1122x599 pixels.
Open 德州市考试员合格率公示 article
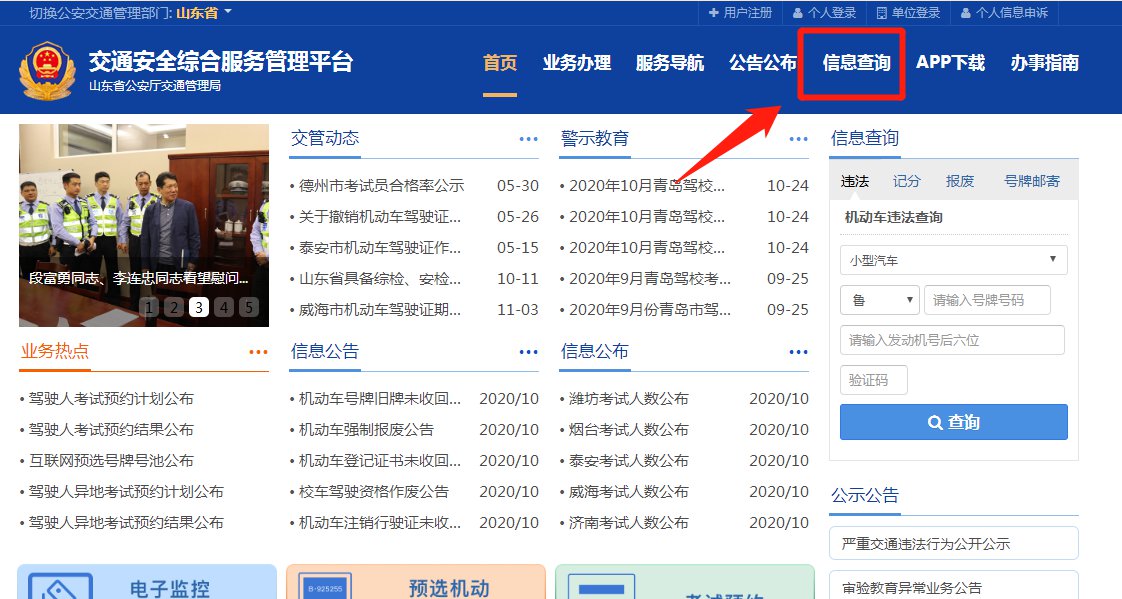tap(381, 186)
